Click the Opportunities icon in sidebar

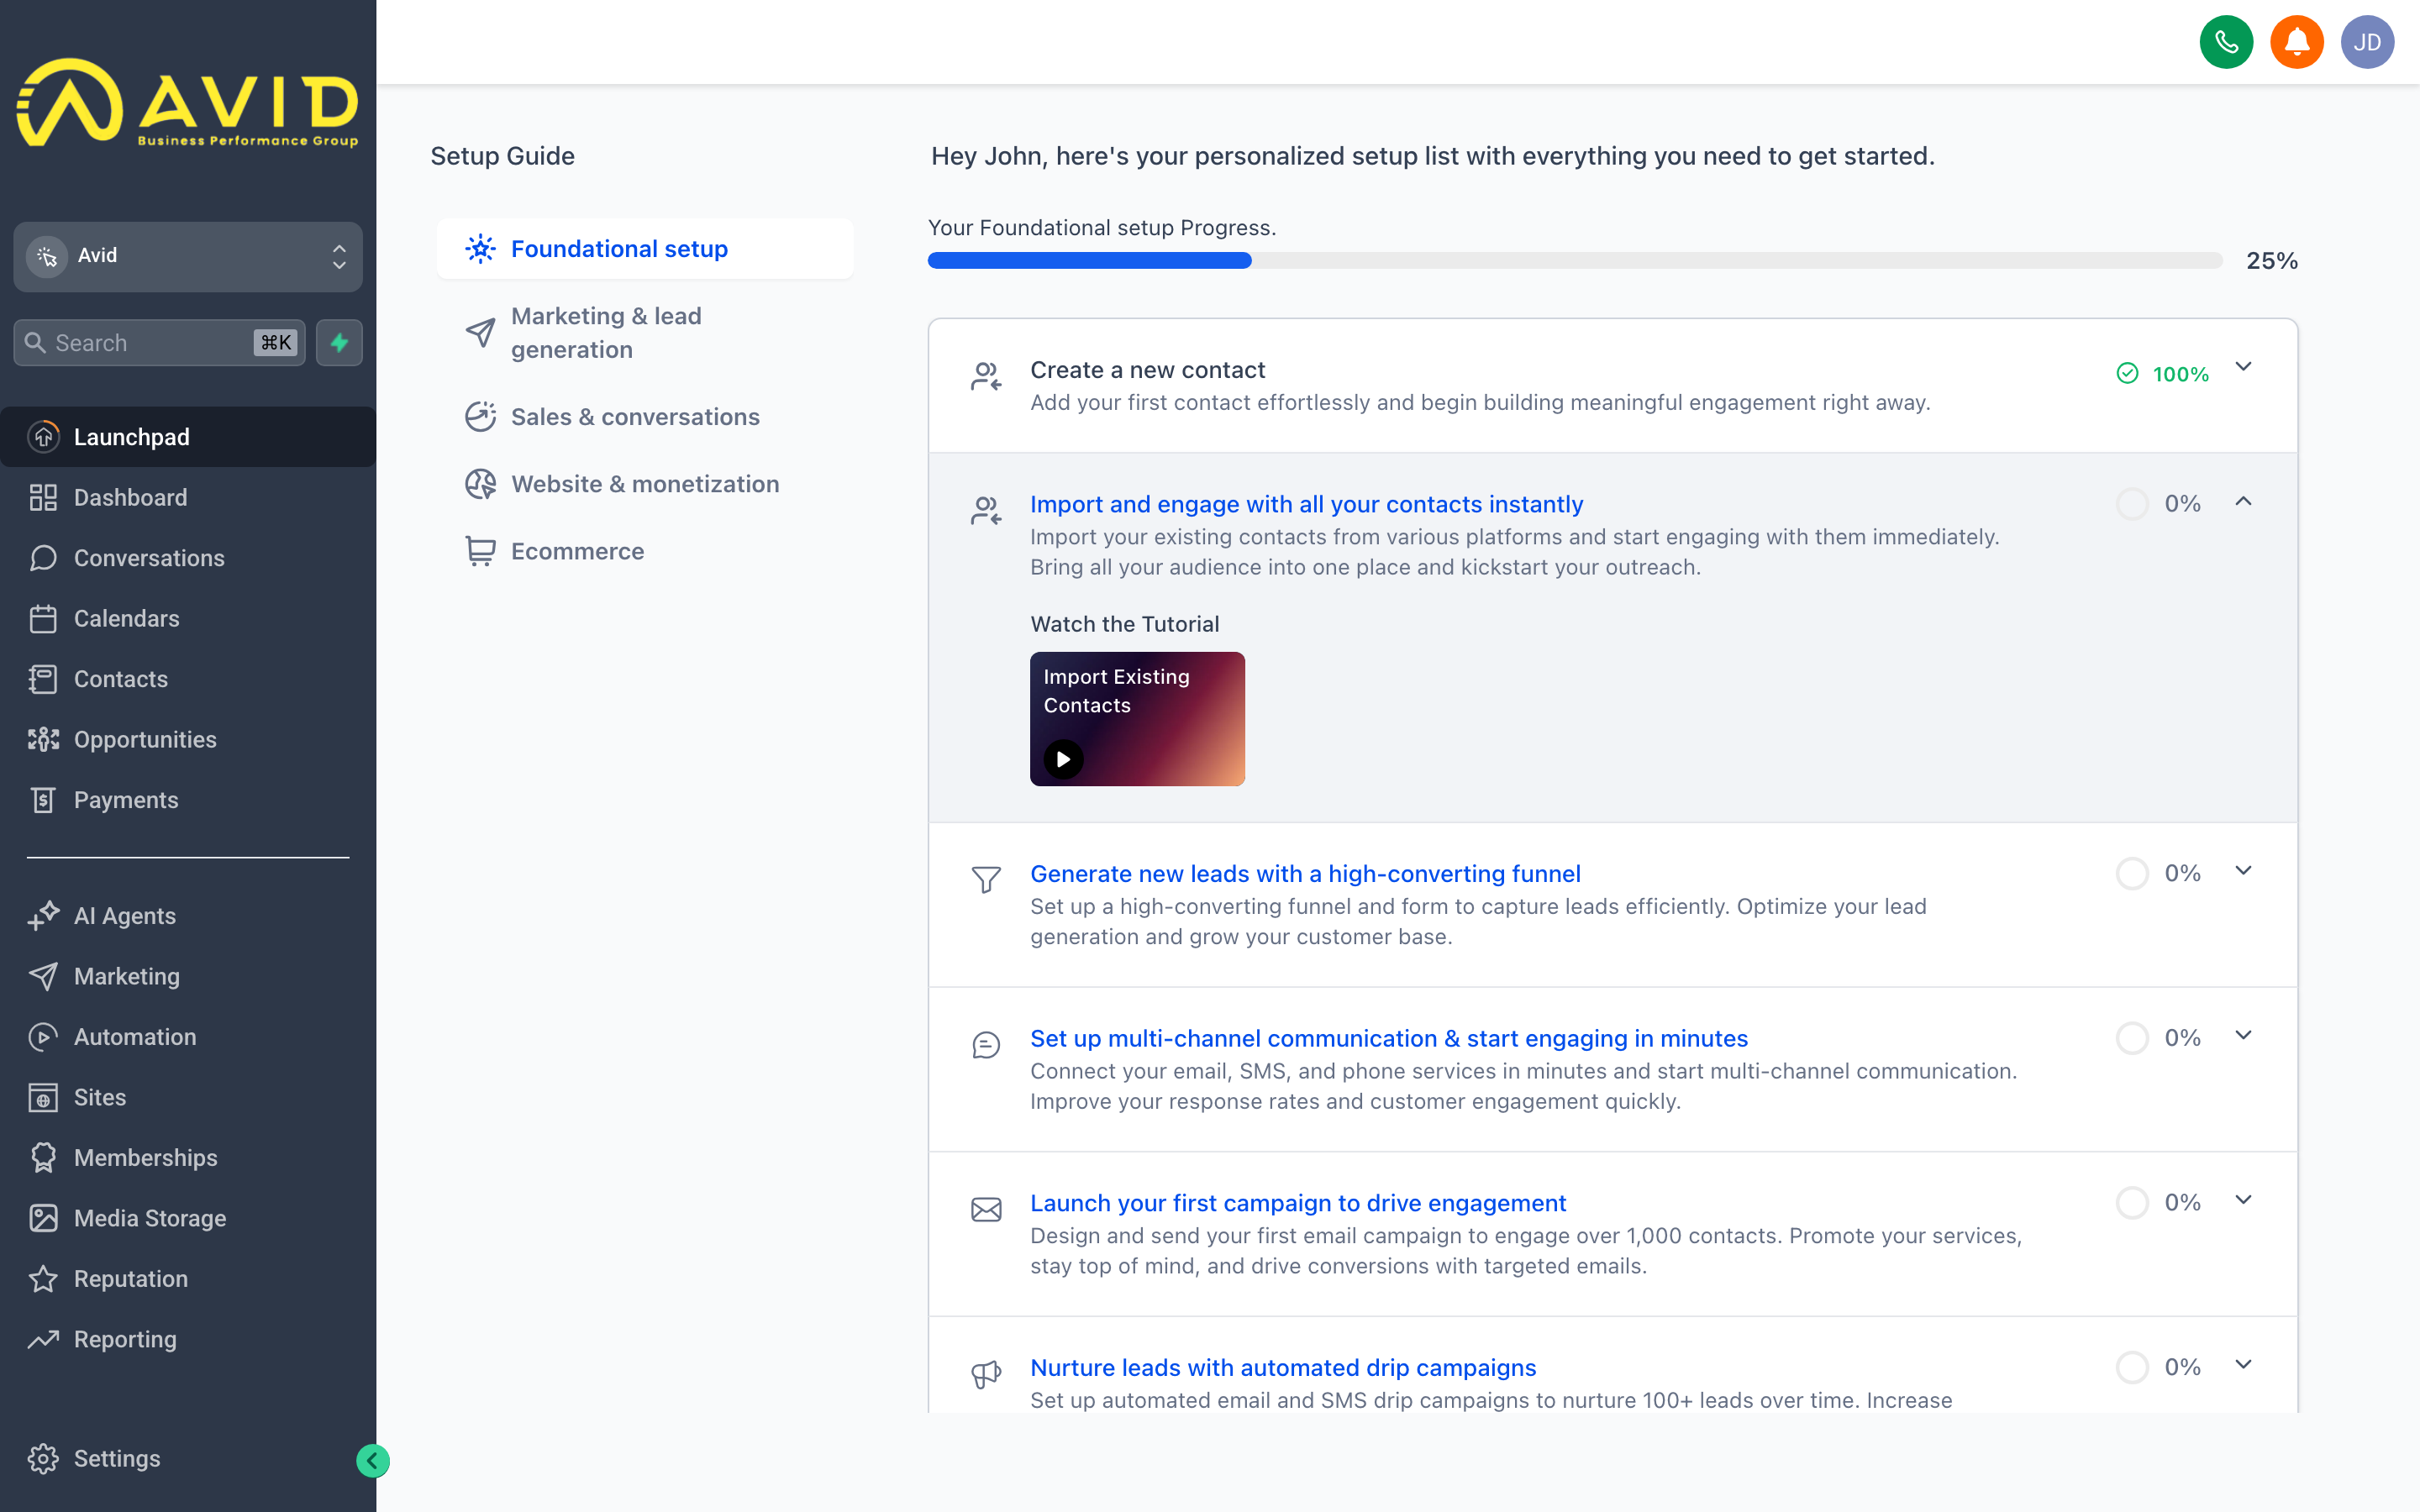click(43, 739)
